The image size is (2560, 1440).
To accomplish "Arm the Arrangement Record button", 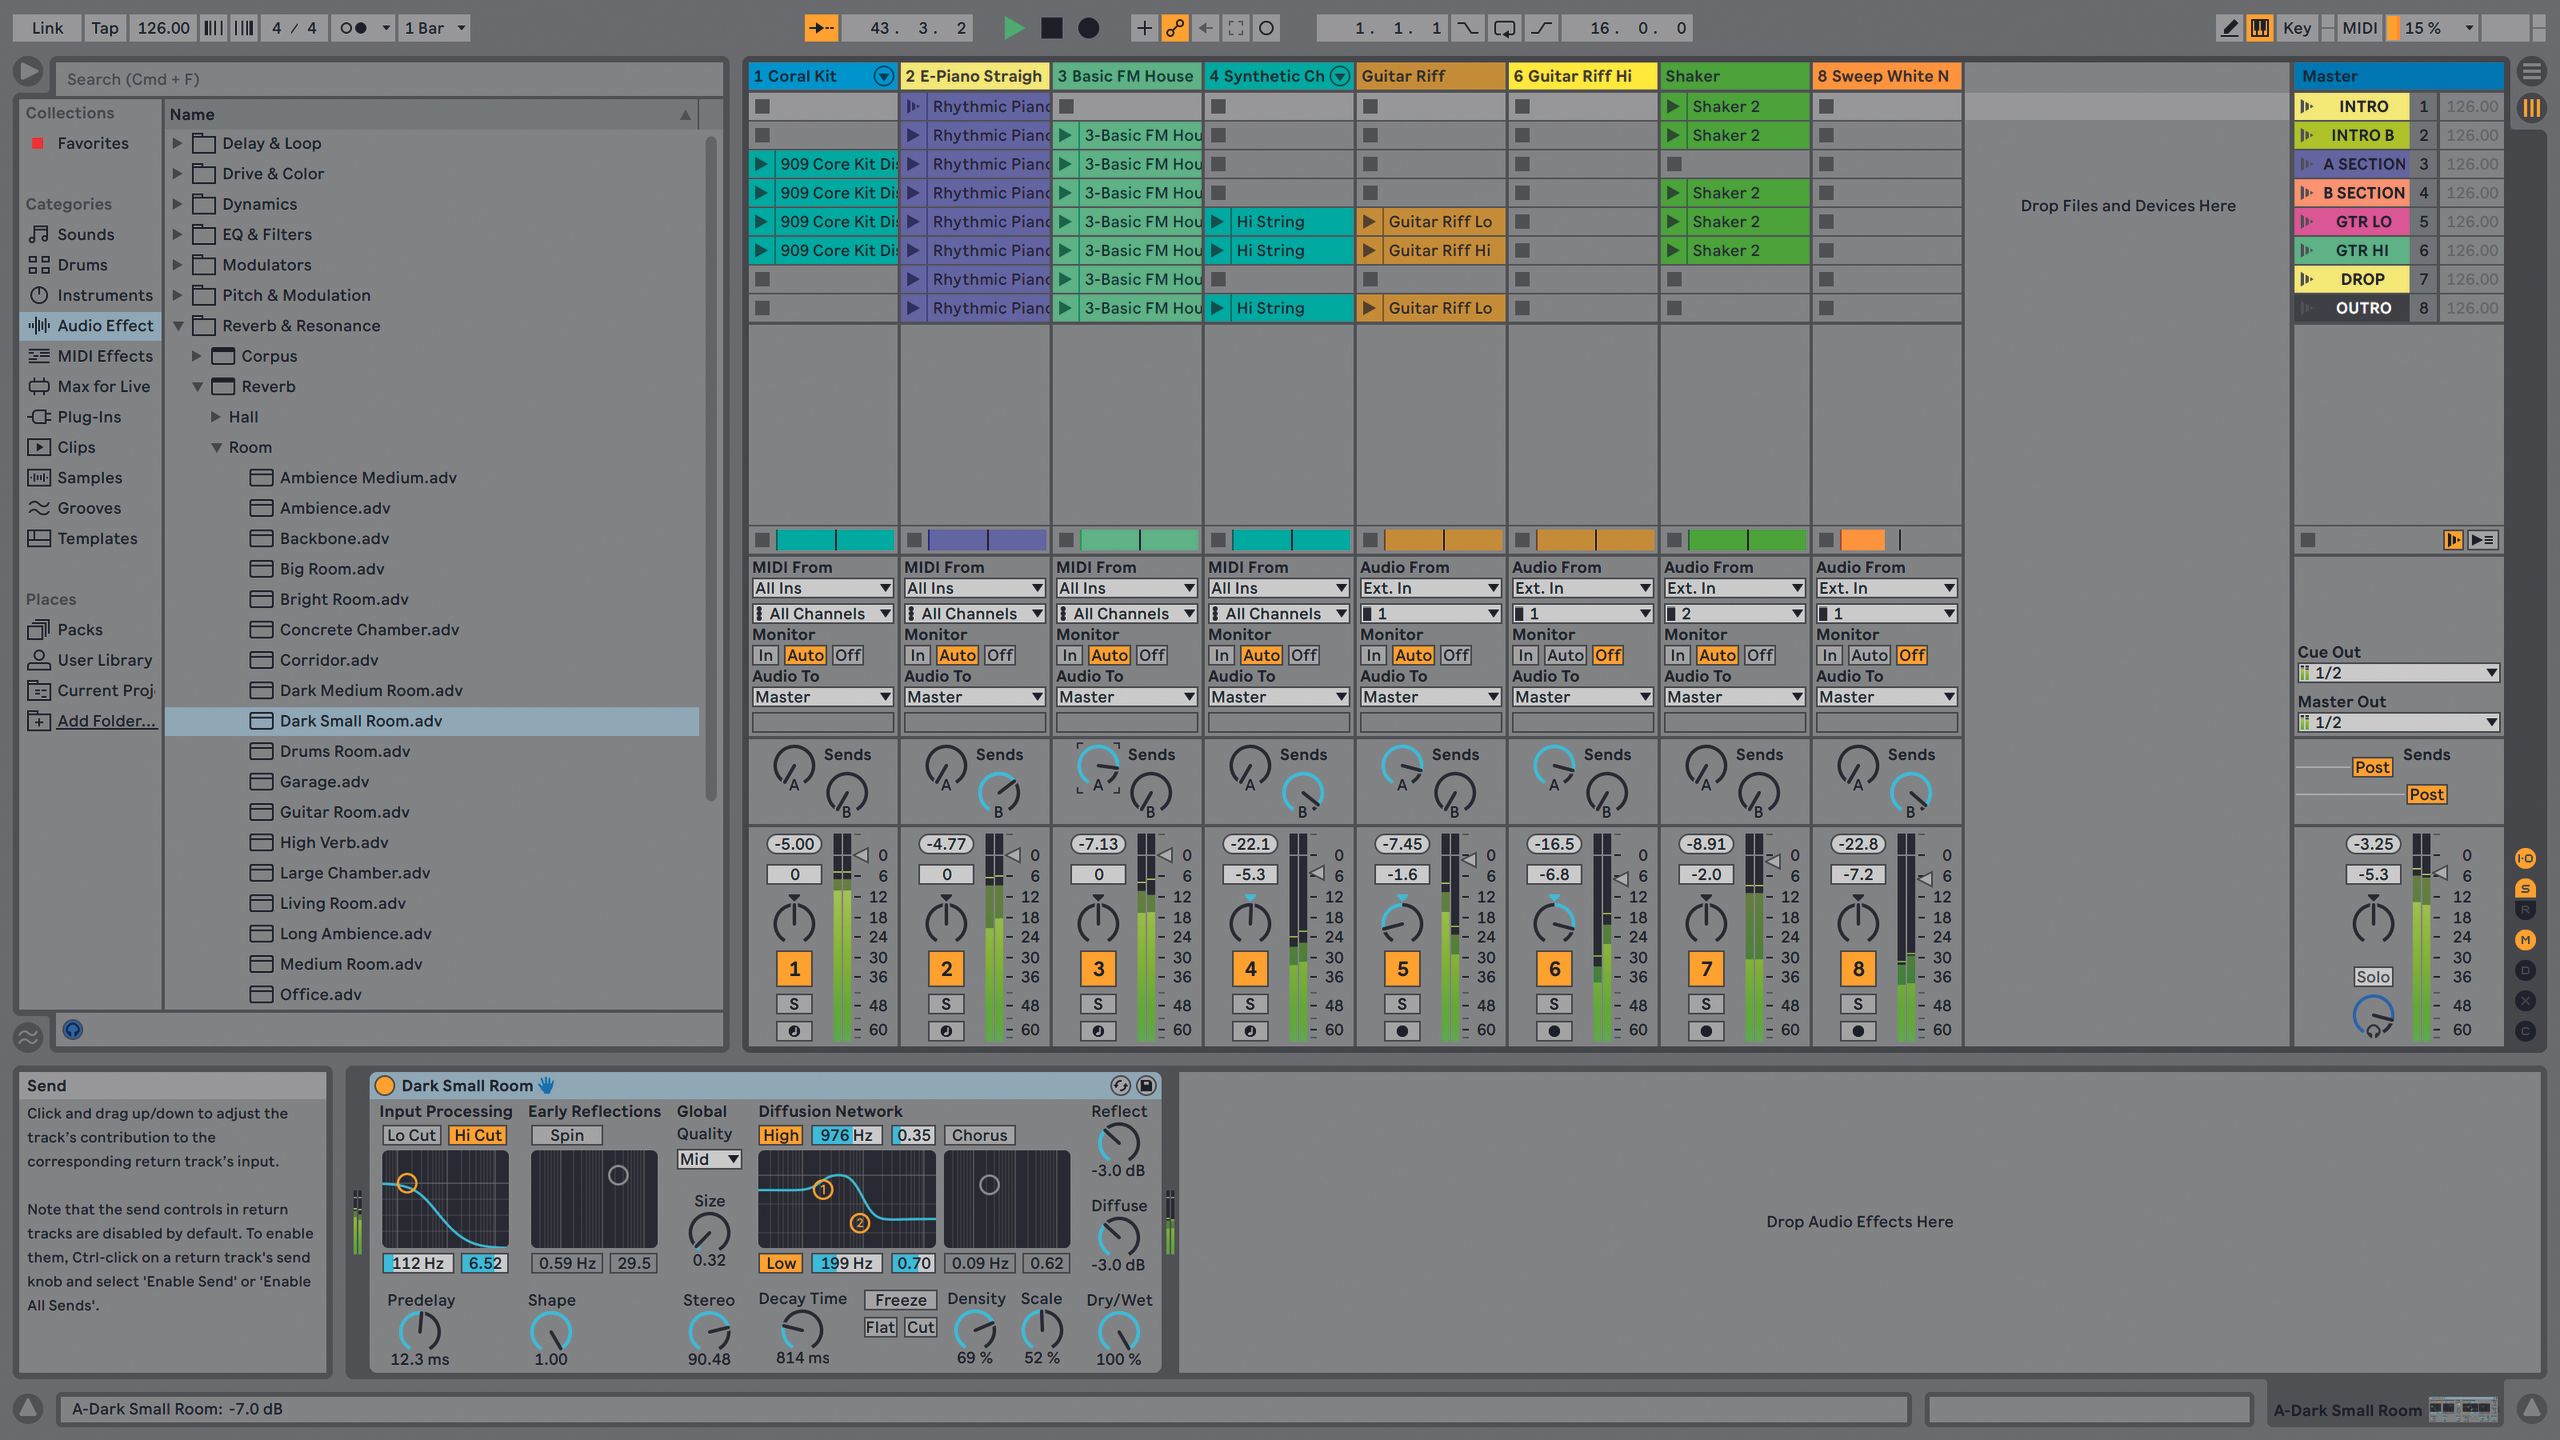I will point(1089,28).
